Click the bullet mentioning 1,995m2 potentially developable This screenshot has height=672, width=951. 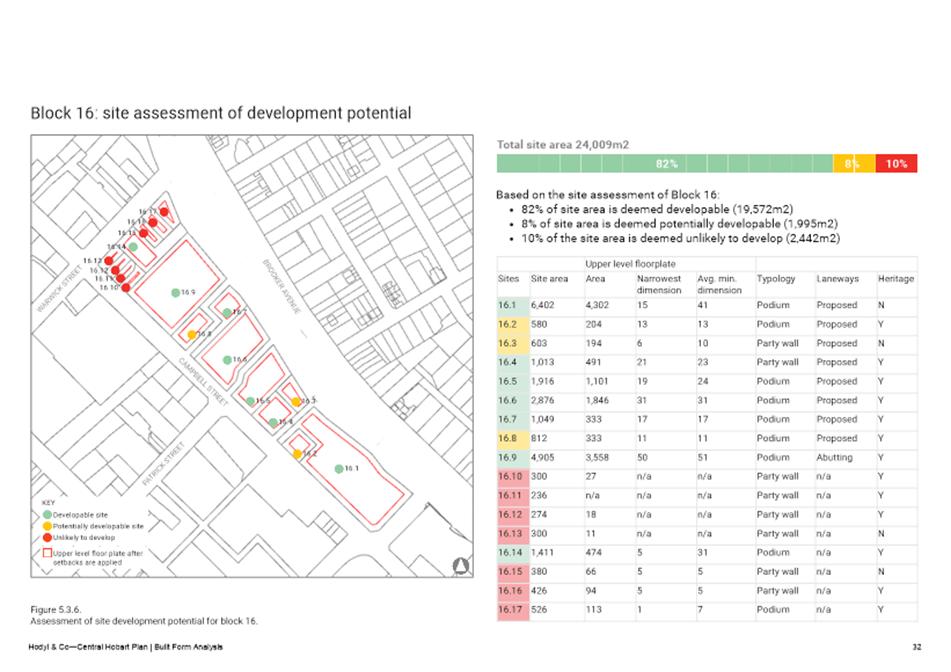[679, 224]
